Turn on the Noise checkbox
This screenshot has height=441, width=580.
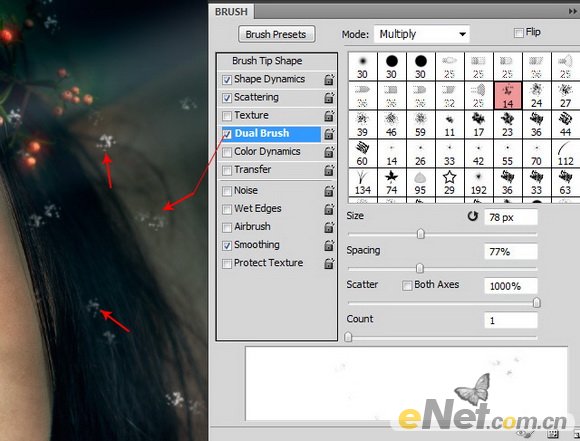(x=227, y=191)
